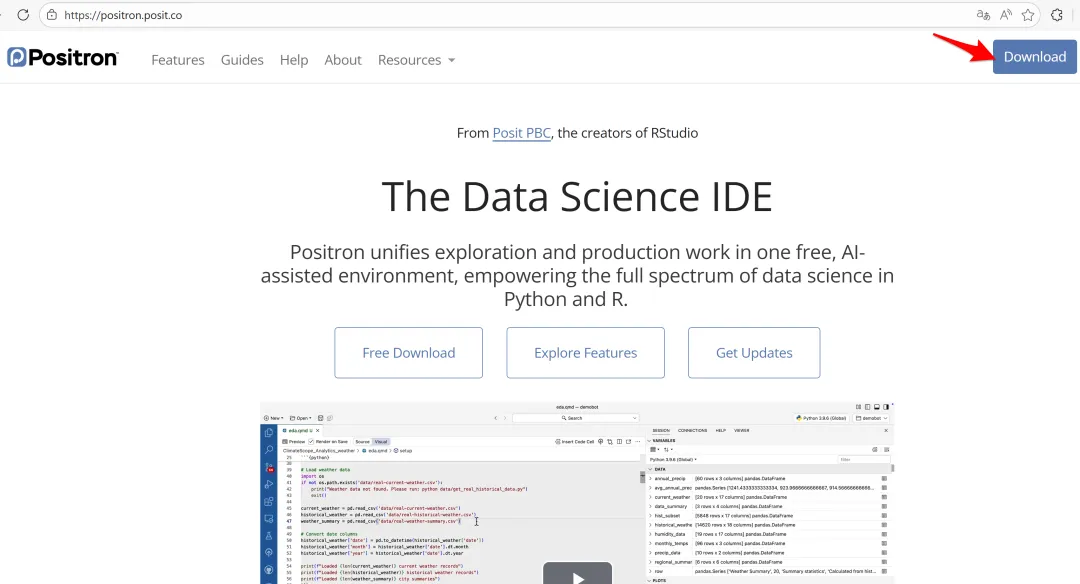Click the variables filter field in the demo
Screen dimensions: 1080x584
point(864,459)
